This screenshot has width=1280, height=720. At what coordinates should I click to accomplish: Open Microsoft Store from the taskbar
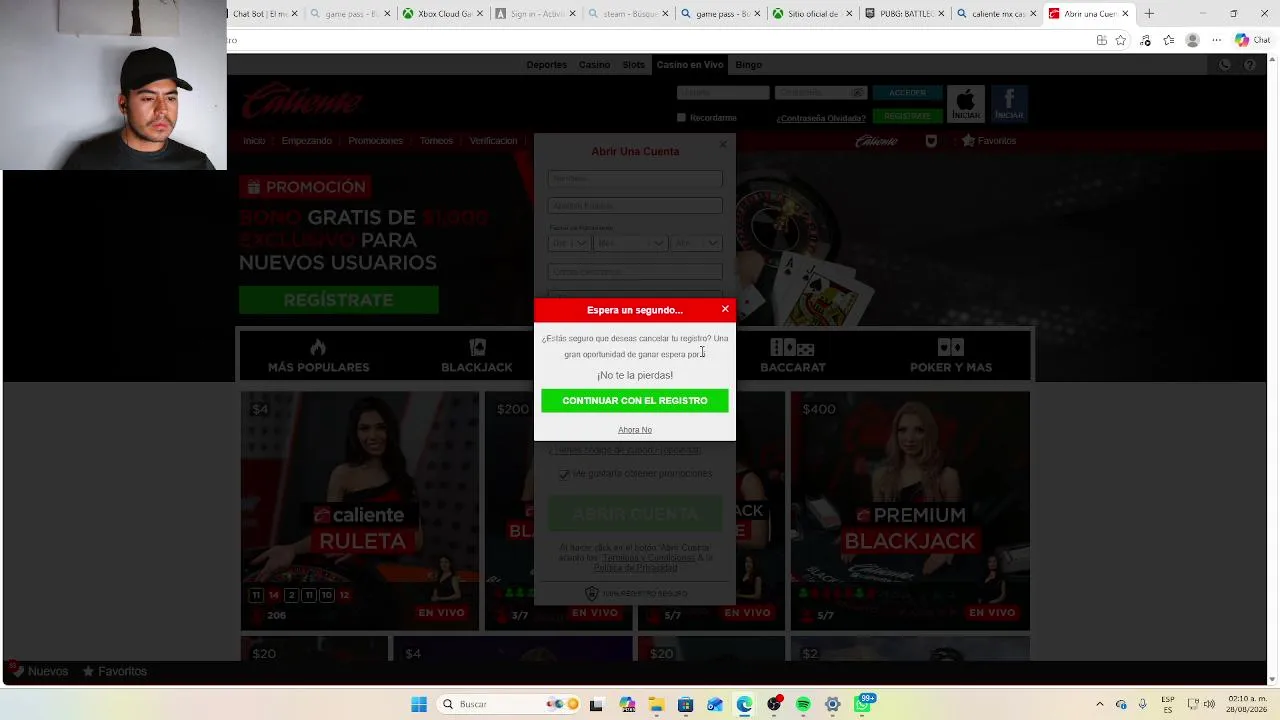coord(685,705)
